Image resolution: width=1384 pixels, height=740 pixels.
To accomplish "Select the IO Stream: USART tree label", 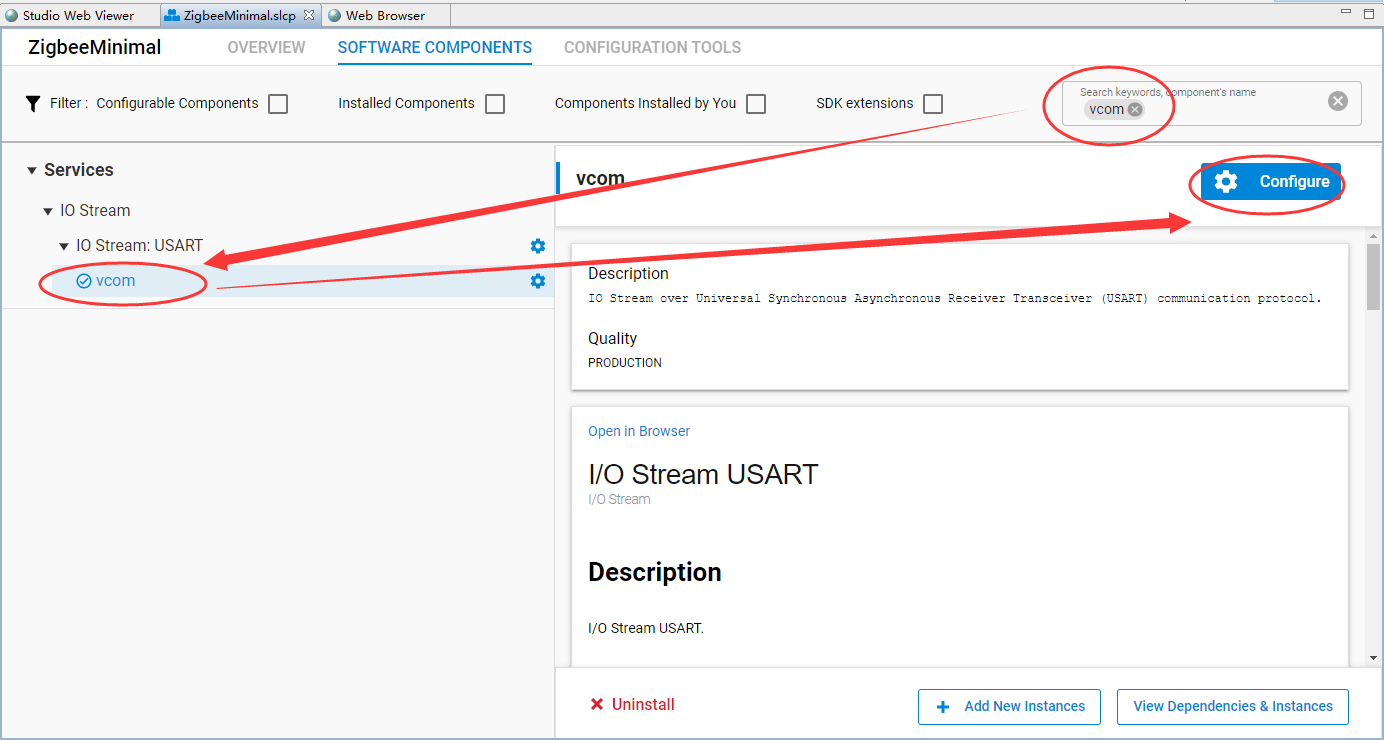I will click(x=140, y=246).
